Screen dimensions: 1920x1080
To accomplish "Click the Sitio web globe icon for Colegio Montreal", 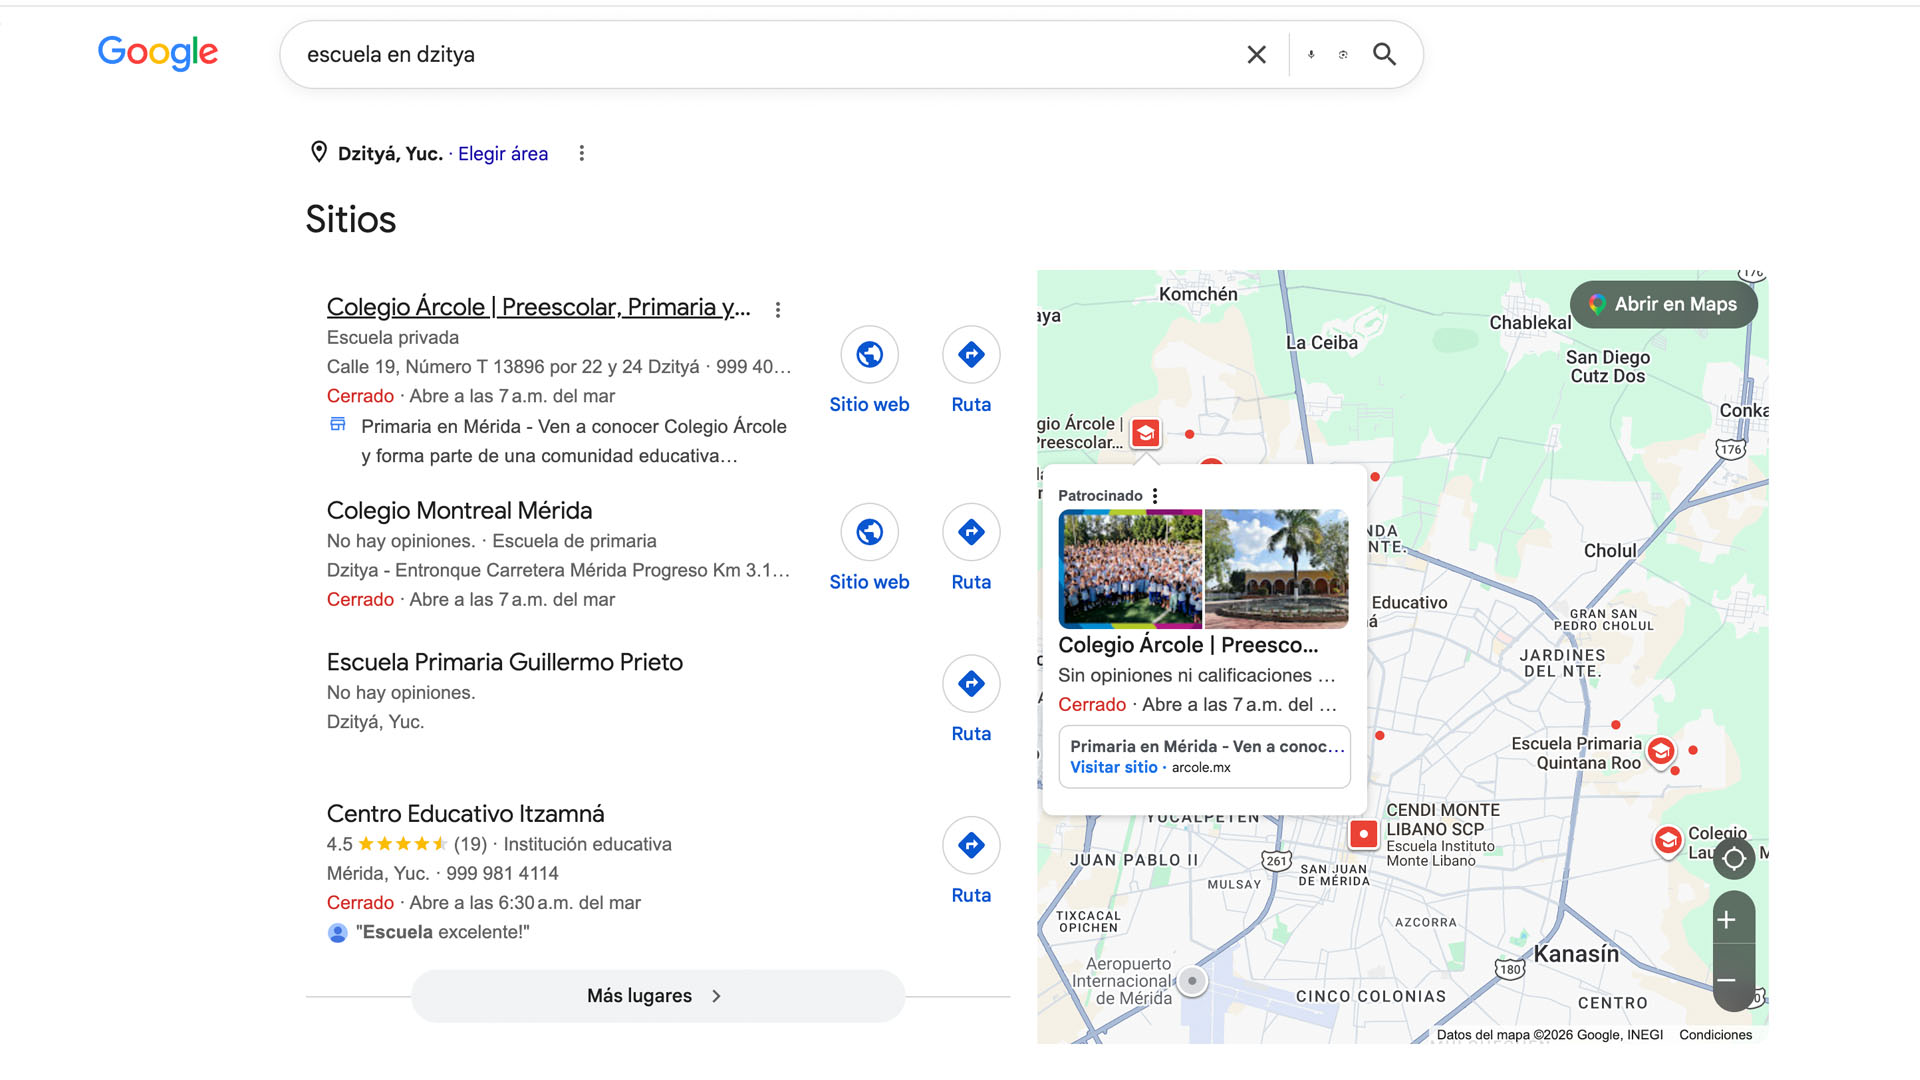I will (870, 532).
